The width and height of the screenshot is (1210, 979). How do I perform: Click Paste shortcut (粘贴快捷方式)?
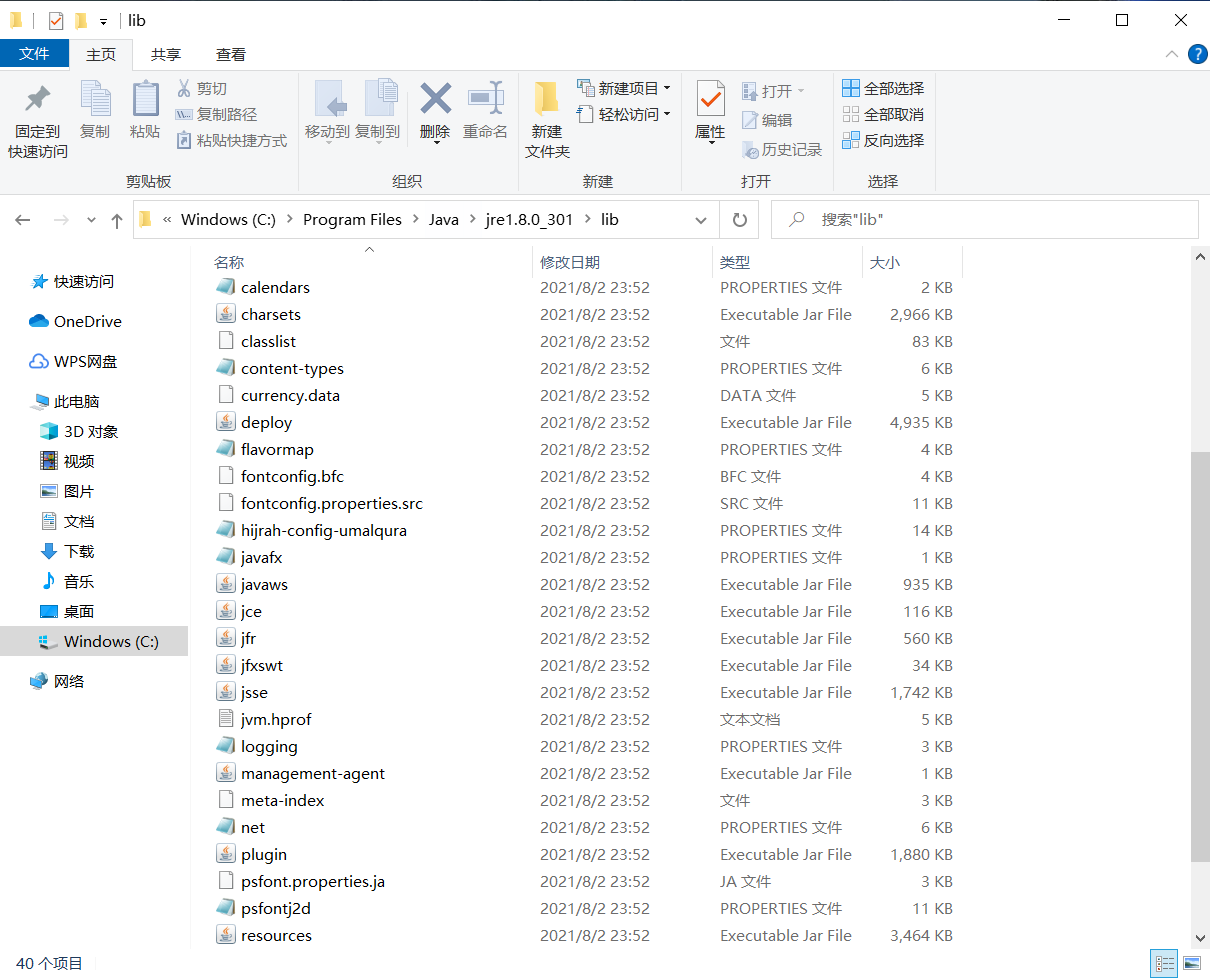231,140
